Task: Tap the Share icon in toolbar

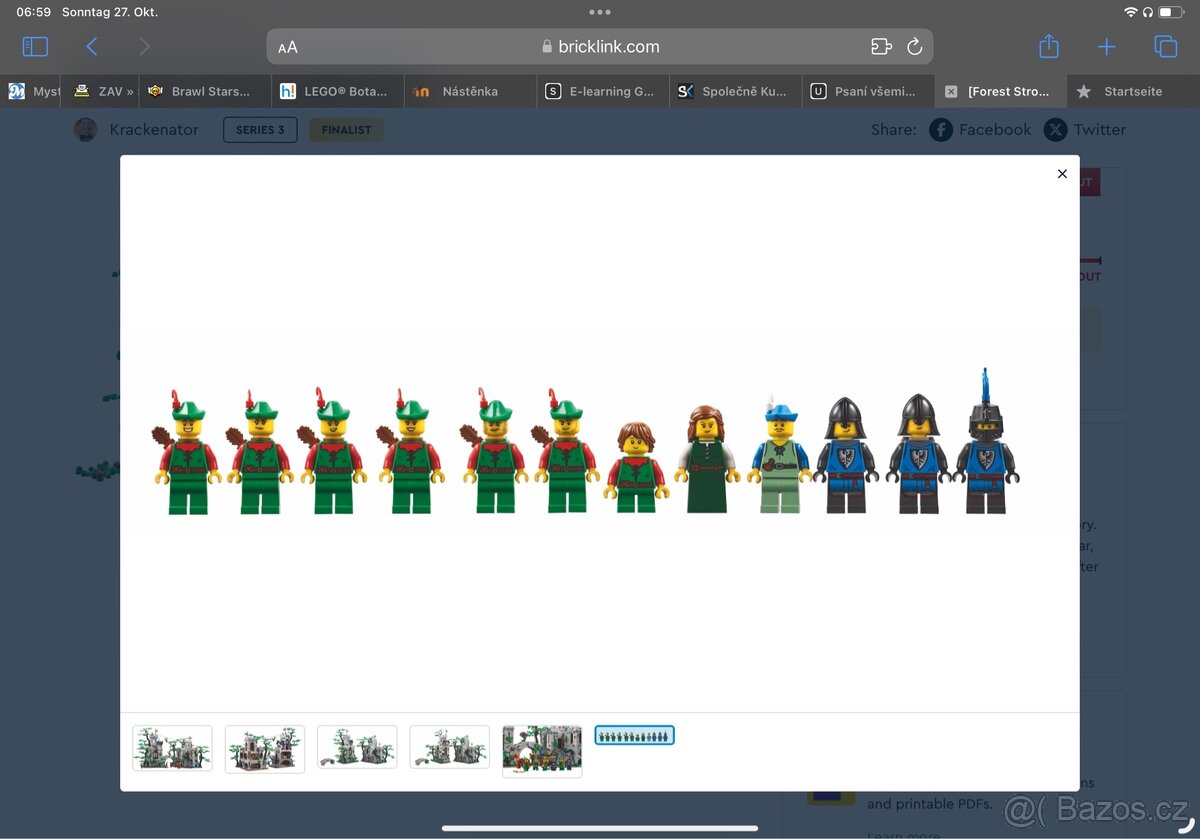Action: tap(1048, 46)
